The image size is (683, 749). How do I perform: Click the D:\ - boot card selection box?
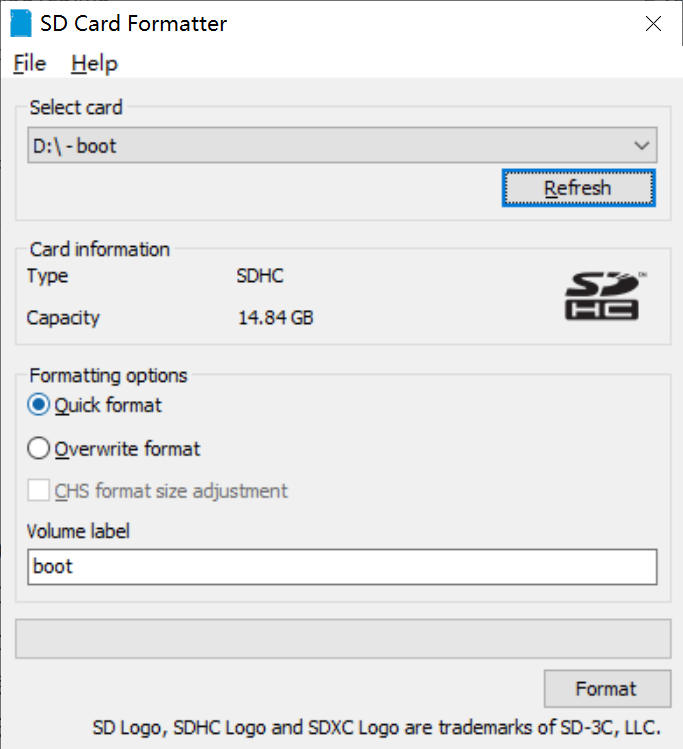(330, 146)
